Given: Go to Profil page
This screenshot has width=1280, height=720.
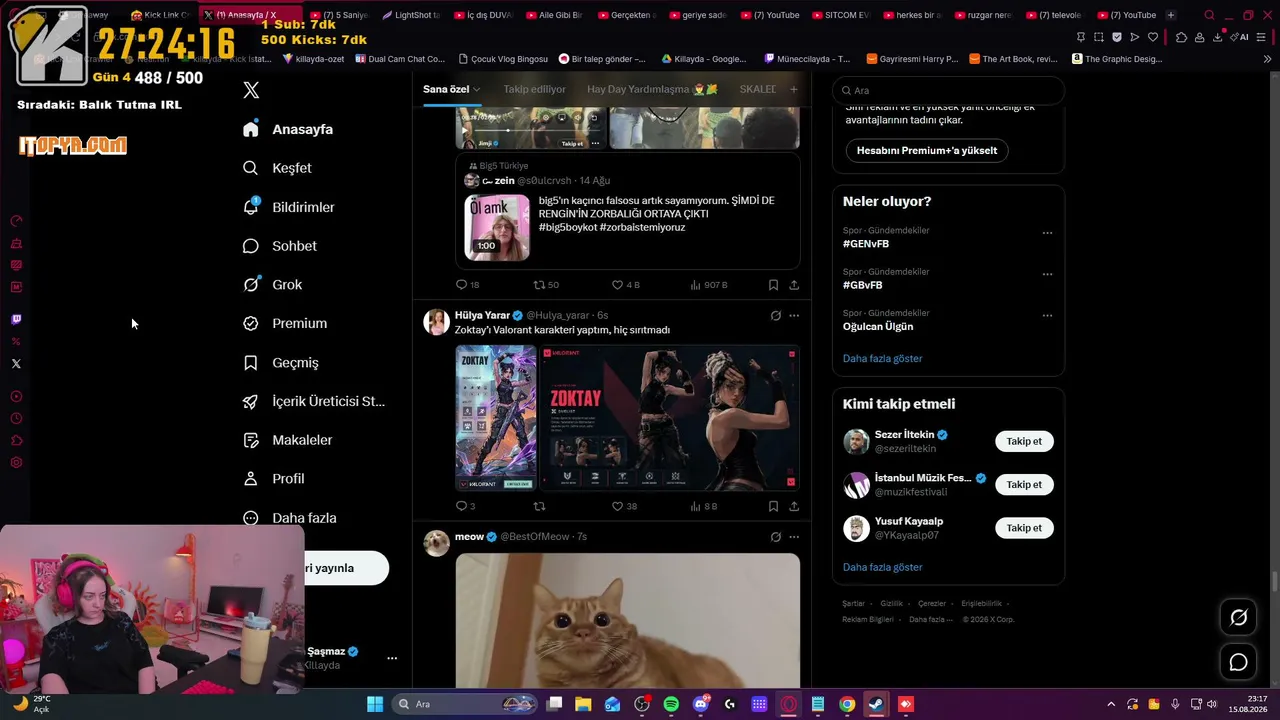Looking at the screenshot, I should [x=273, y=479].
